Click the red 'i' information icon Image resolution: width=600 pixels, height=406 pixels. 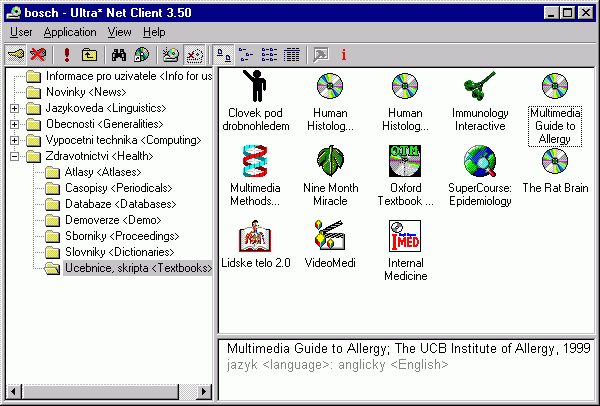click(344, 55)
